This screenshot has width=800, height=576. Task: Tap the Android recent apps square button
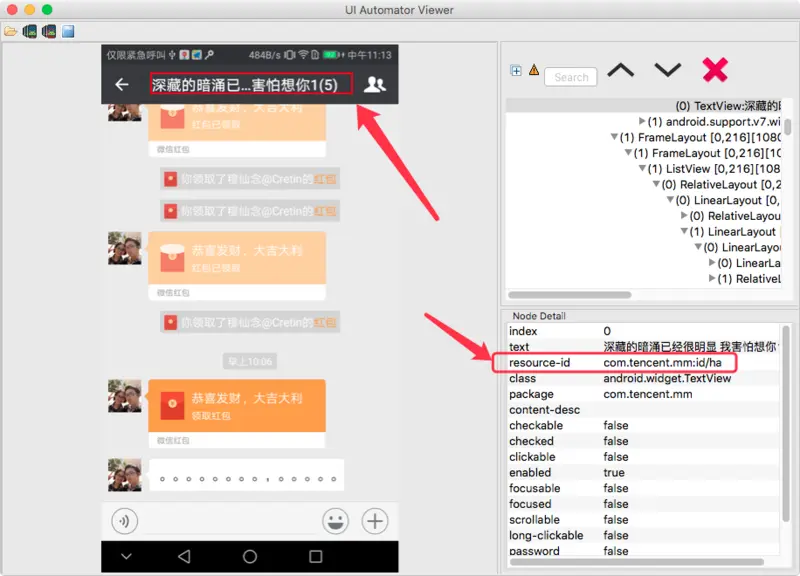click(x=316, y=556)
